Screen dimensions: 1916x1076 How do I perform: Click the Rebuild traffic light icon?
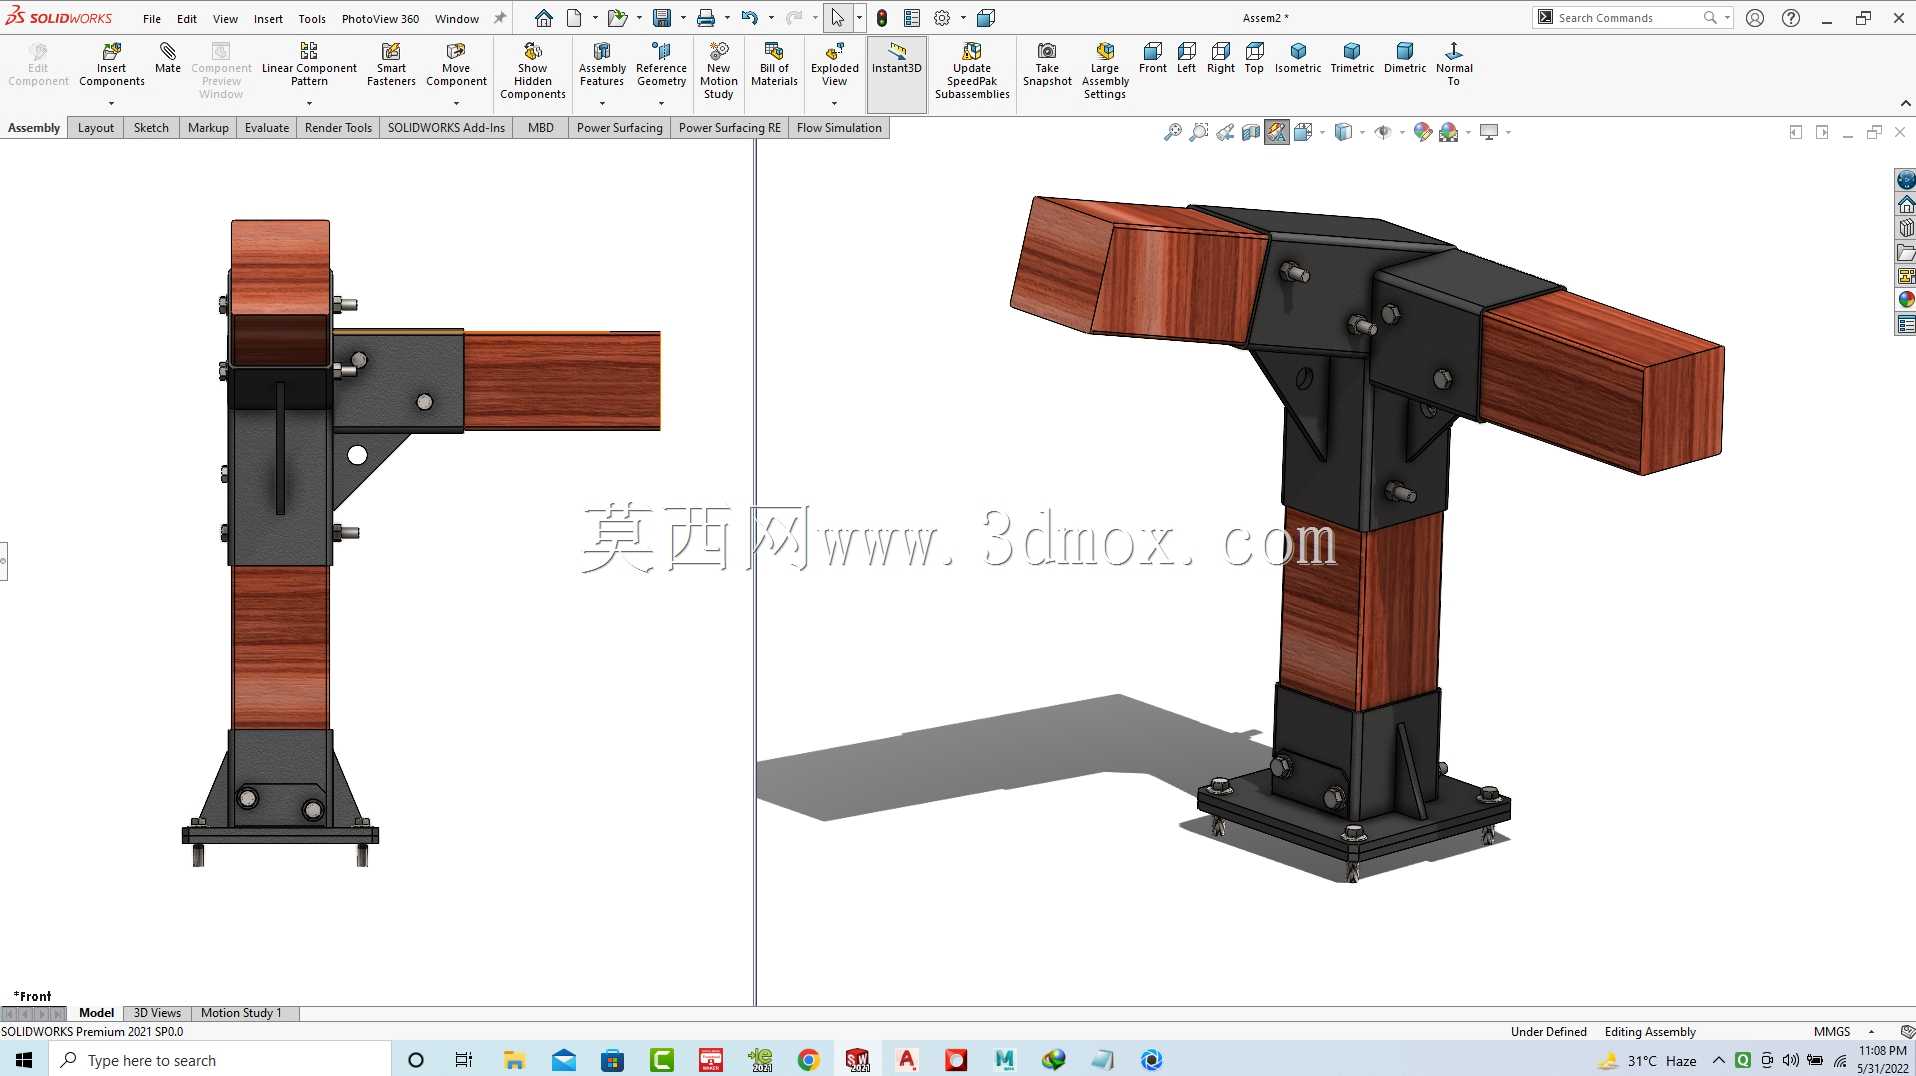[882, 18]
